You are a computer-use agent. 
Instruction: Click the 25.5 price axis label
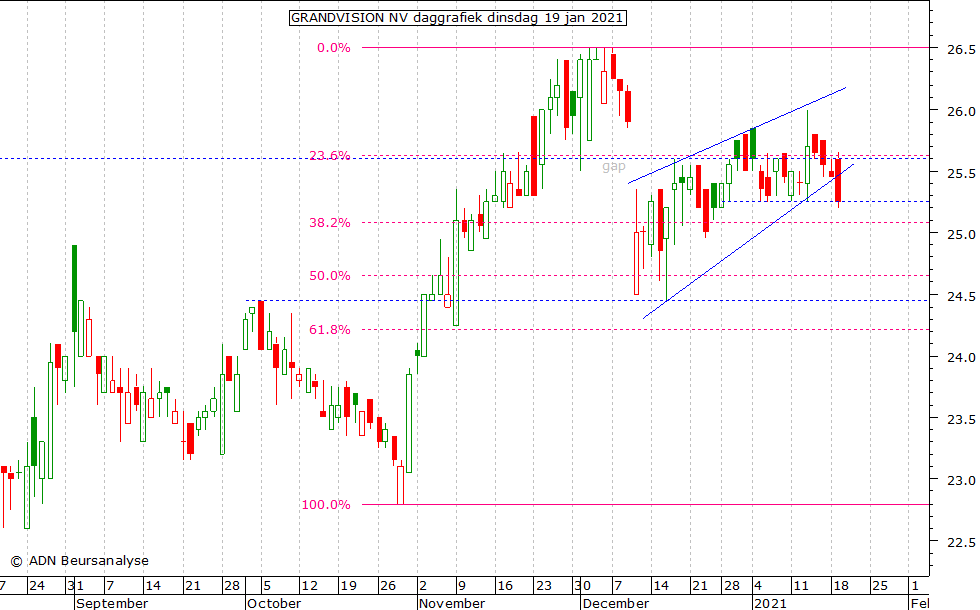961,174
